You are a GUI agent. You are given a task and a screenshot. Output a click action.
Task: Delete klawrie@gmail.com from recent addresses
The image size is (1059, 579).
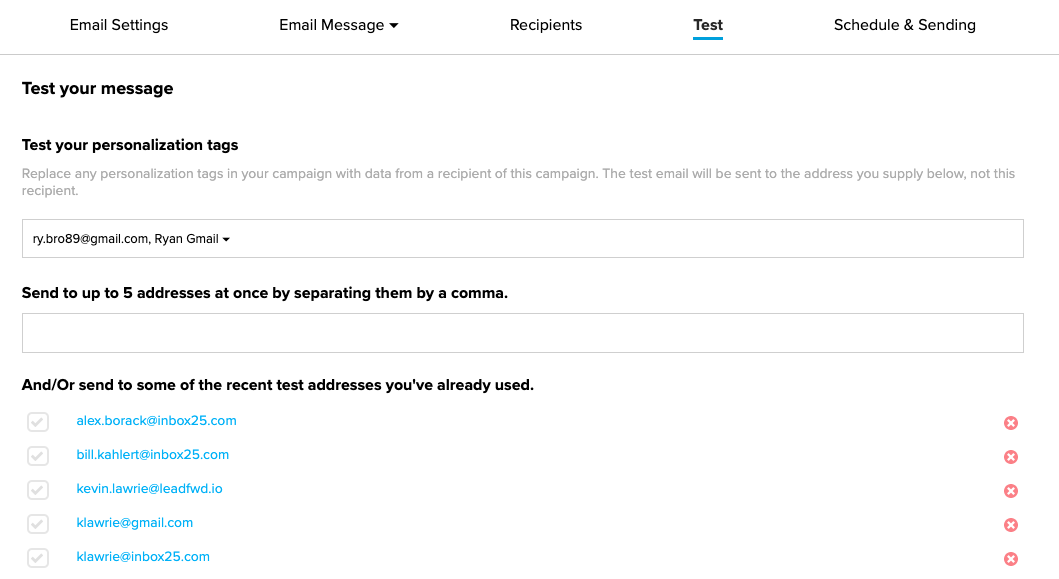click(1010, 524)
